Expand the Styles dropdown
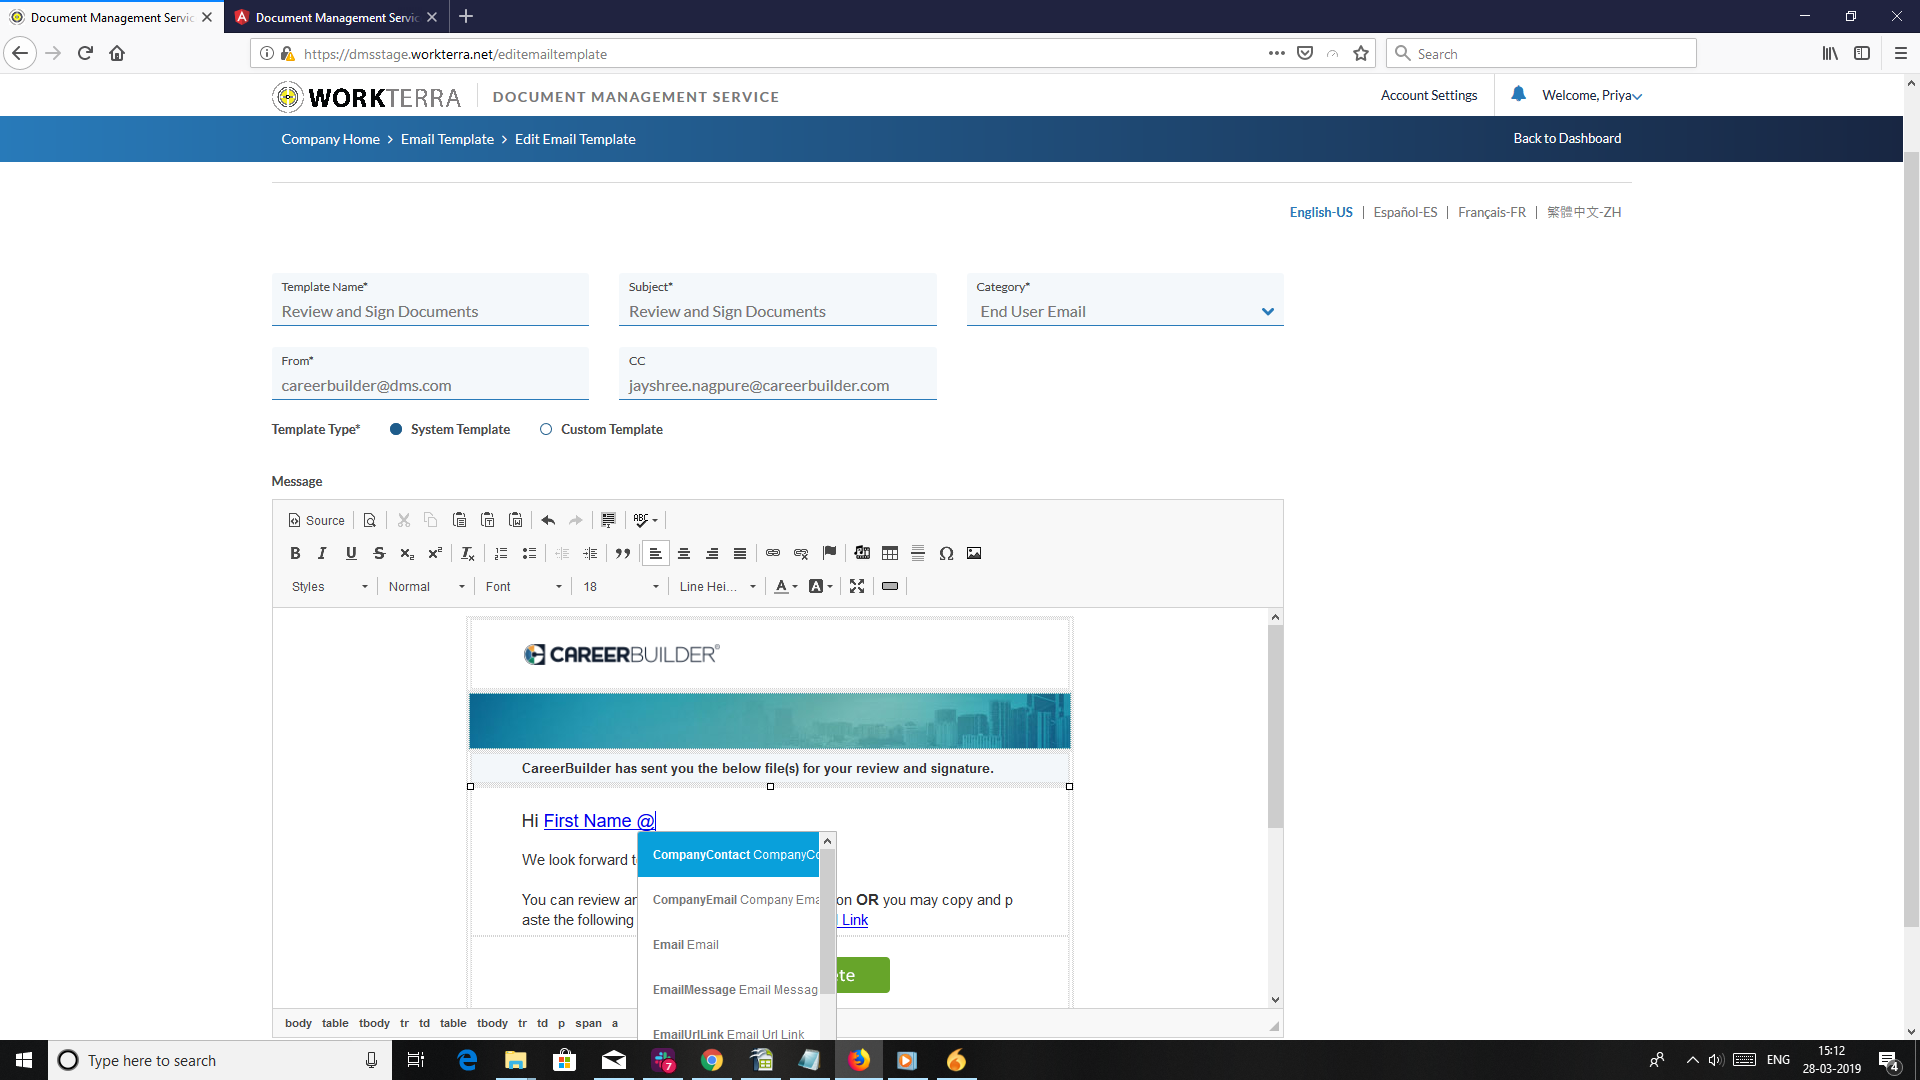Image resolution: width=1920 pixels, height=1080 pixels. (330, 586)
